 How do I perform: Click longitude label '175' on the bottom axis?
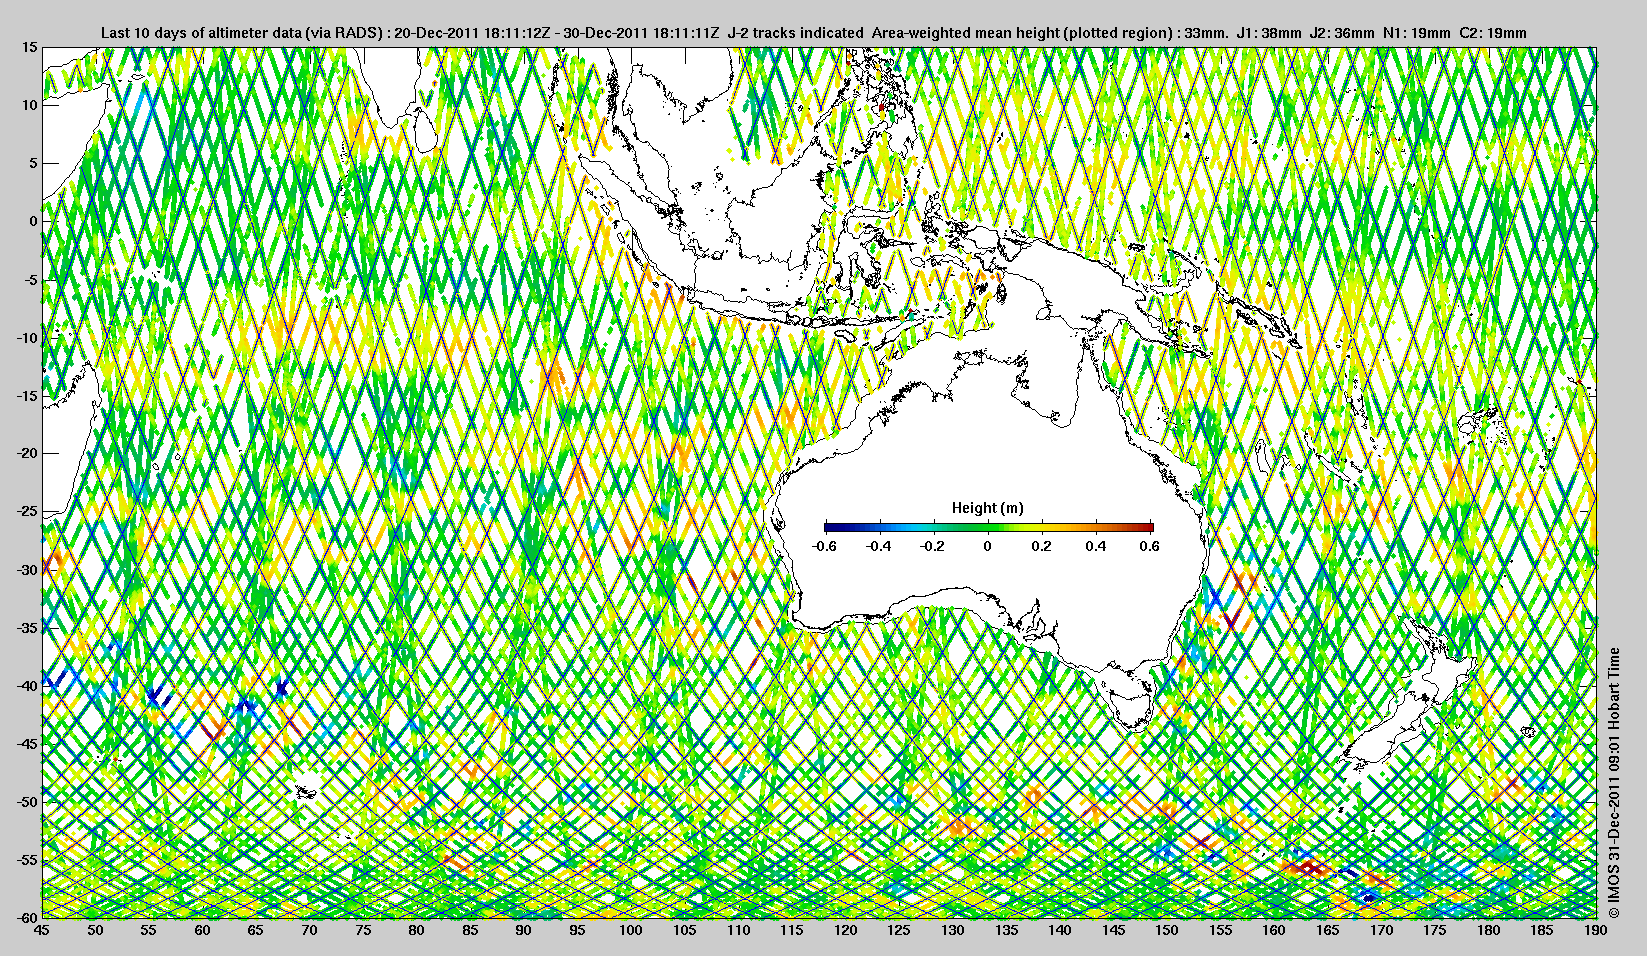1435,930
